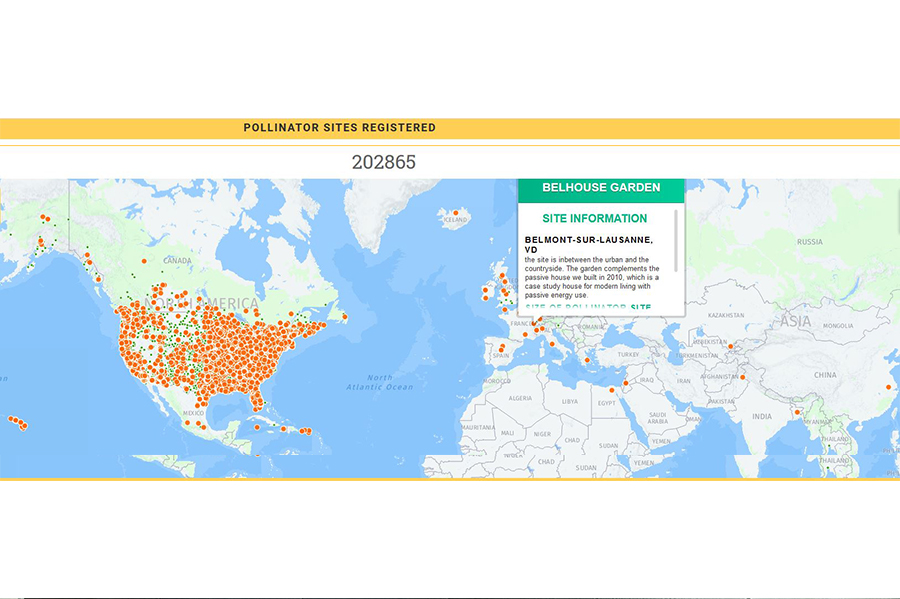The width and height of the screenshot is (900, 599).
Task: Open the orange marker on China's east coast
Action: pyautogui.click(x=889, y=387)
